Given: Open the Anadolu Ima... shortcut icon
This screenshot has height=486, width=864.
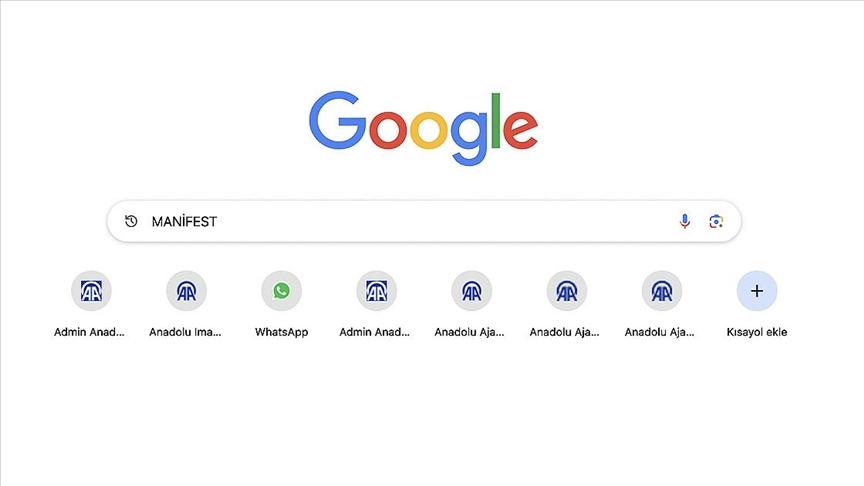Looking at the screenshot, I should [186, 291].
